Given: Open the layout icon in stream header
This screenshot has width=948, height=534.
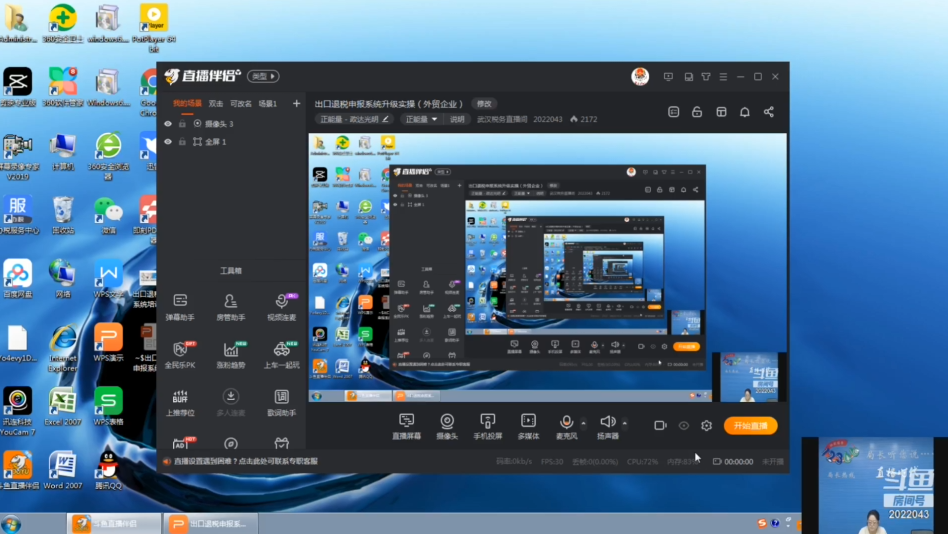Looking at the screenshot, I should 721,112.
